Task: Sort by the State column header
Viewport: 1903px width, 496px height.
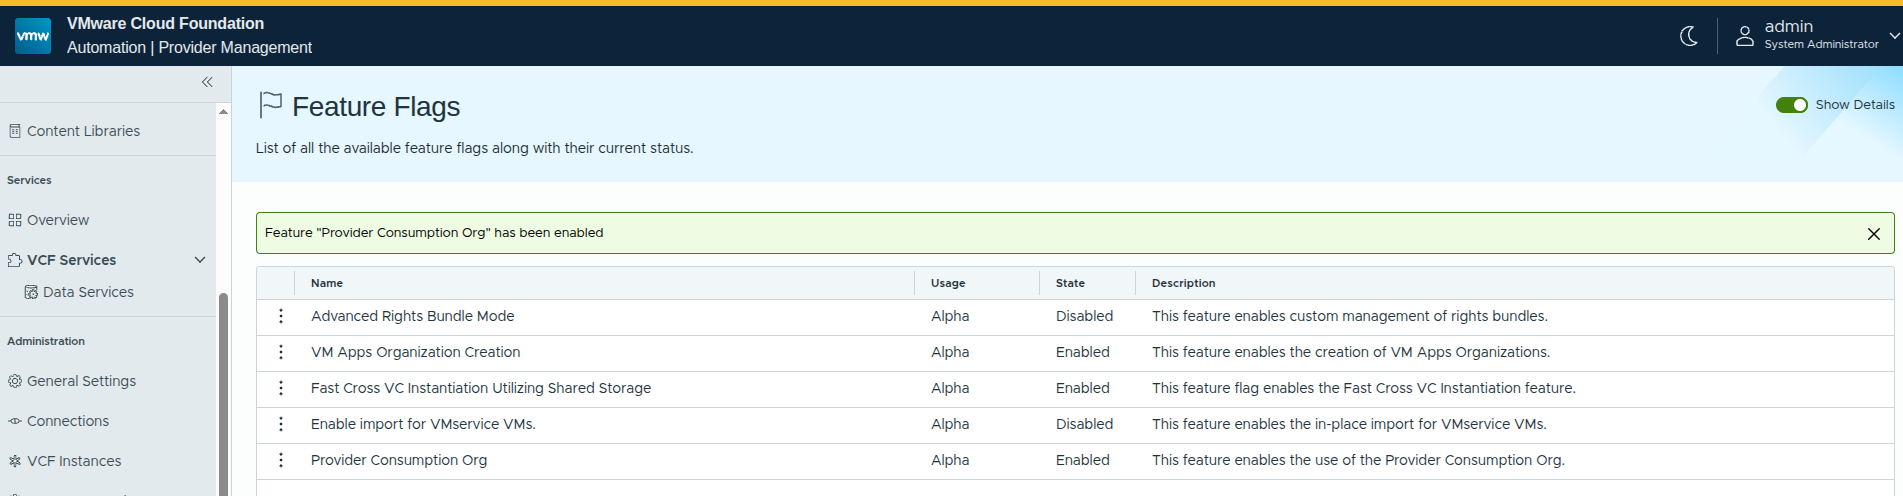Action: point(1070,283)
